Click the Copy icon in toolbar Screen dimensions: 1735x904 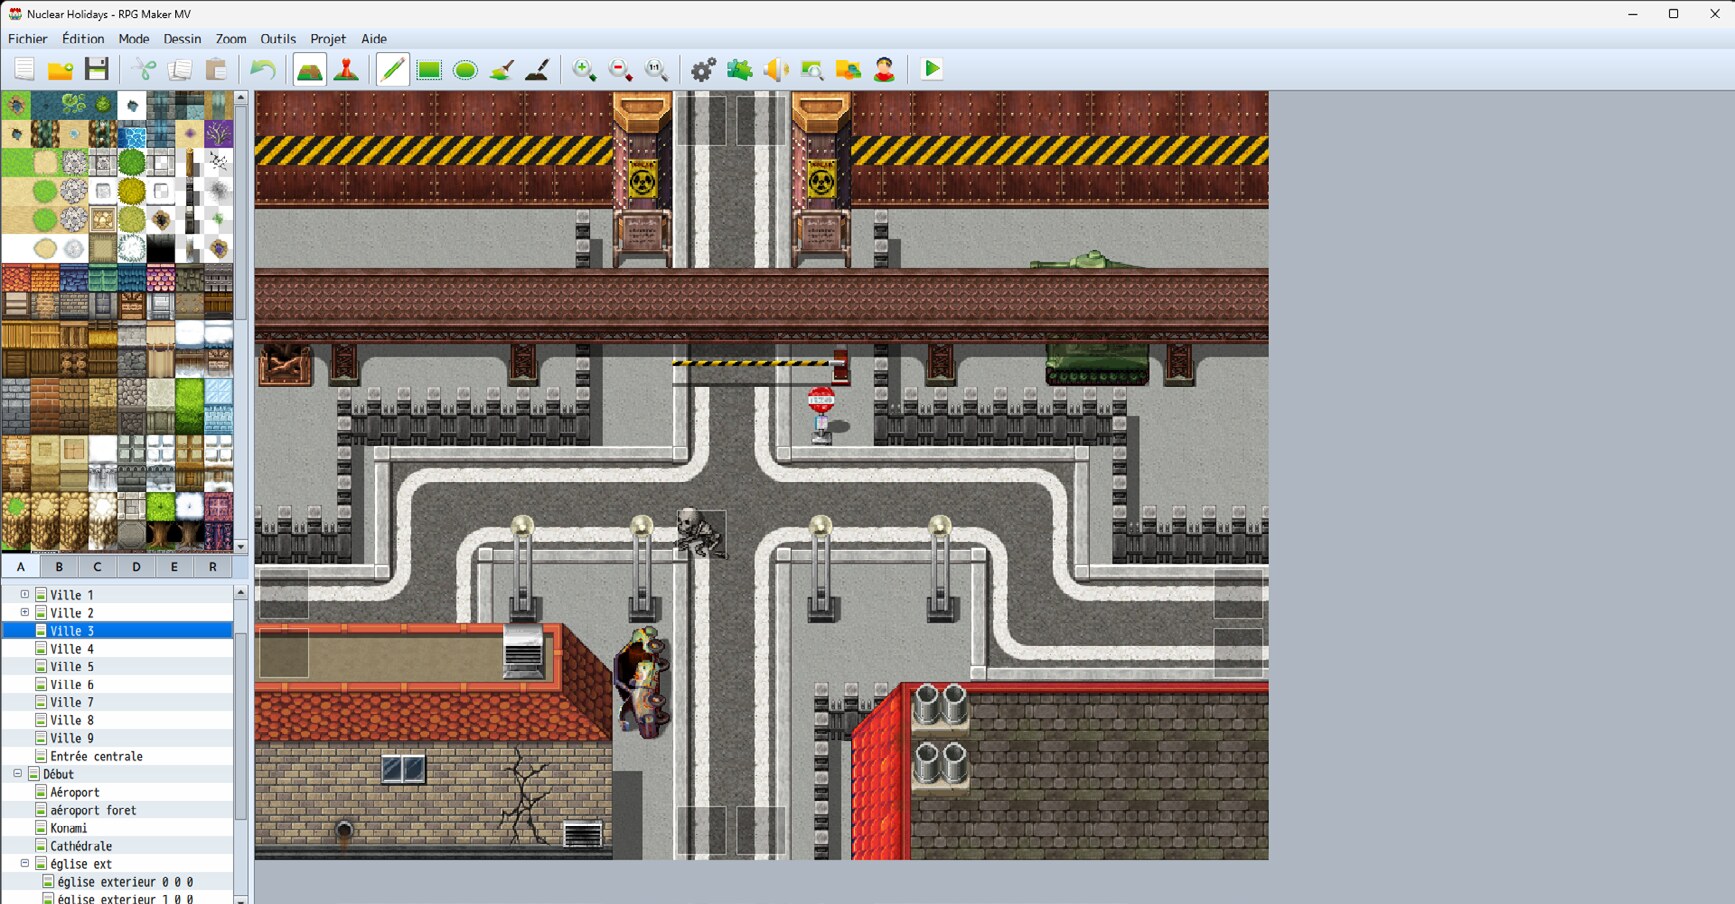click(x=181, y=69)
